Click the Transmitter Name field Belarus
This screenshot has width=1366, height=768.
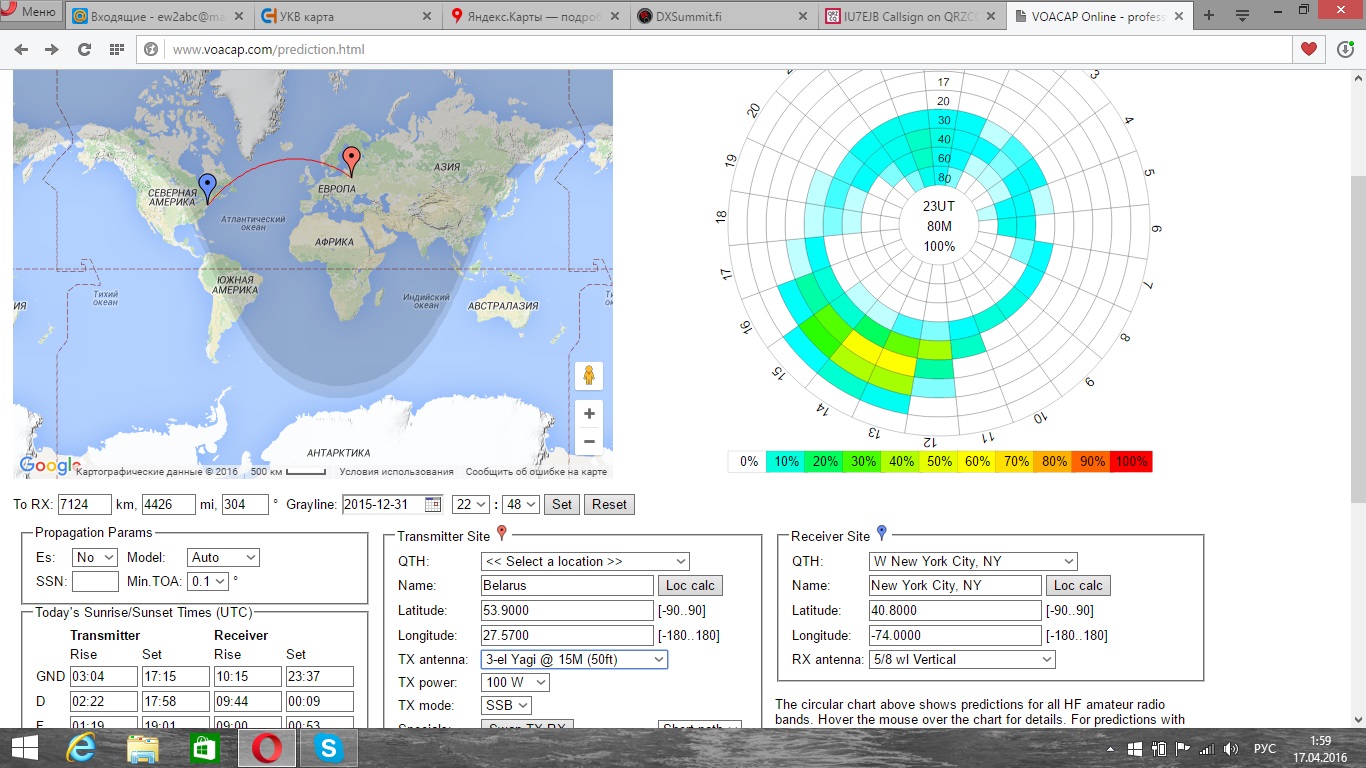tap(567, 586)
